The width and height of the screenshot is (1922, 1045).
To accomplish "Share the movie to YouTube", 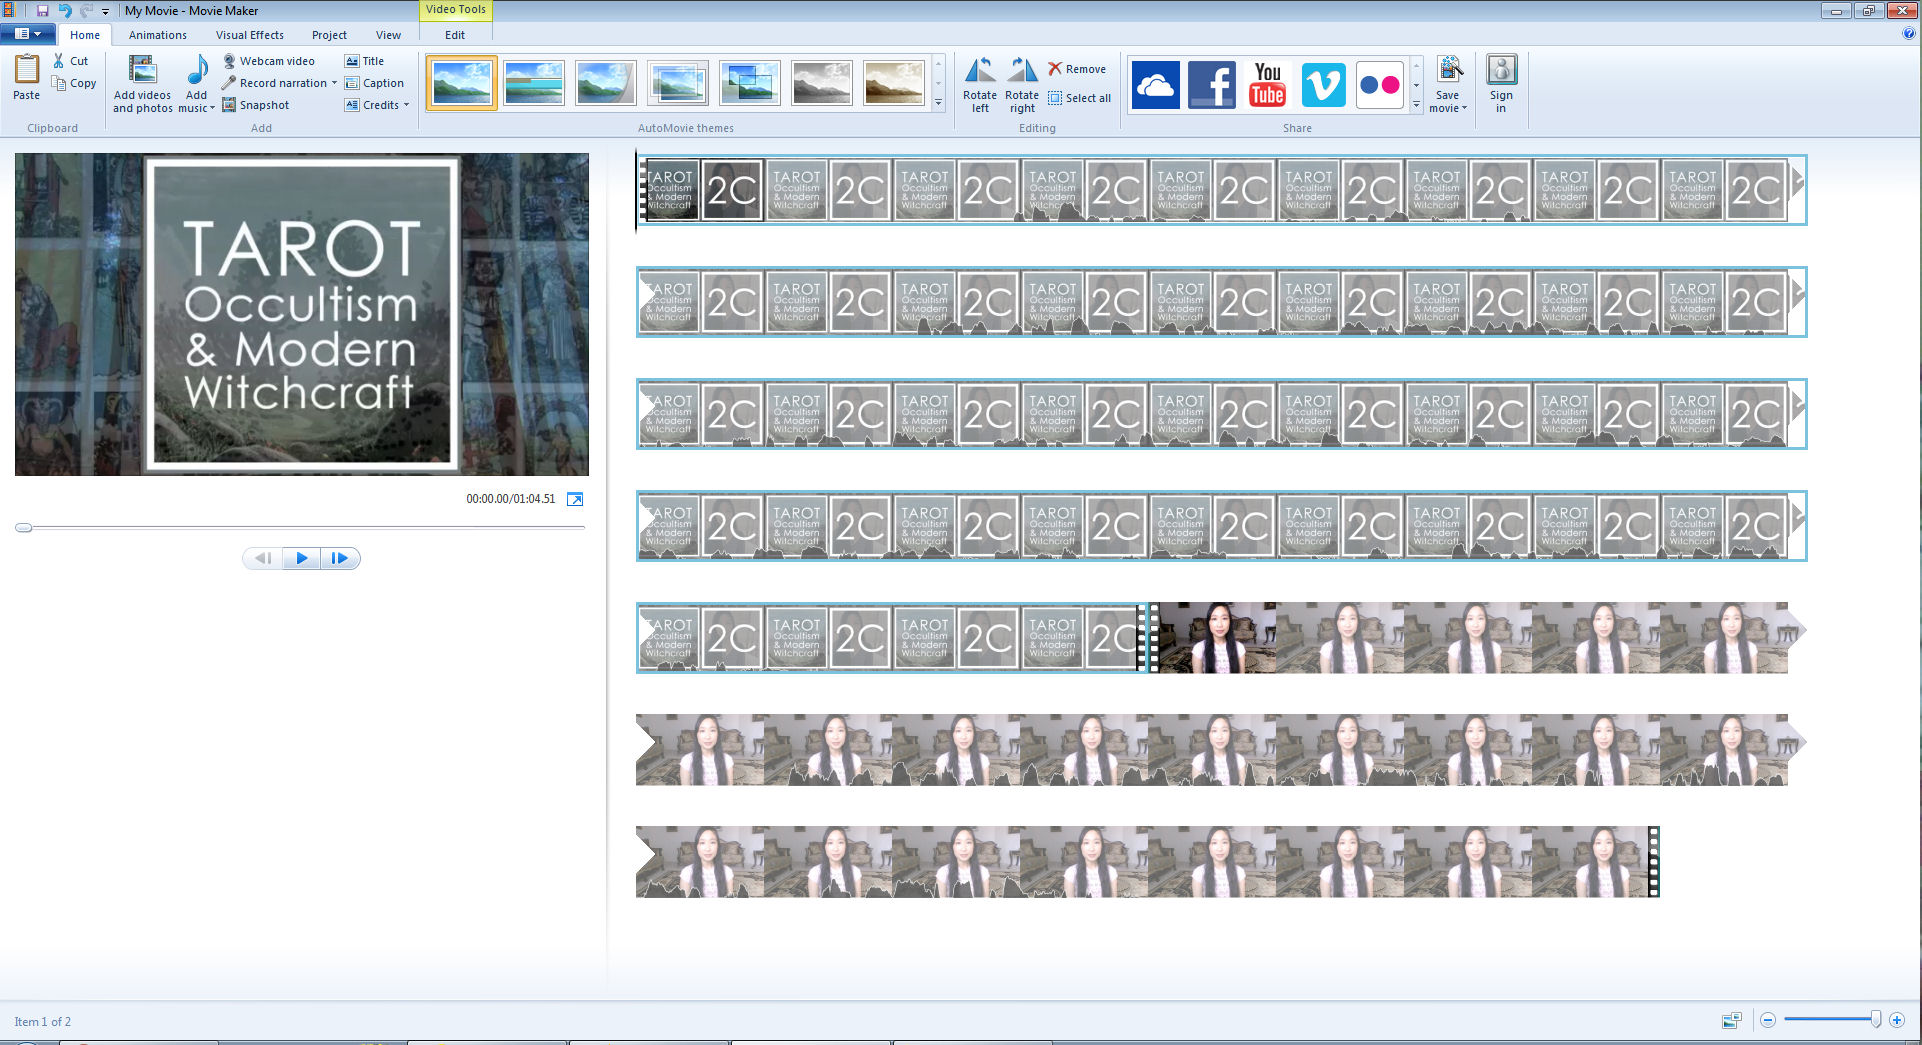I will (x=1267, y=84).
